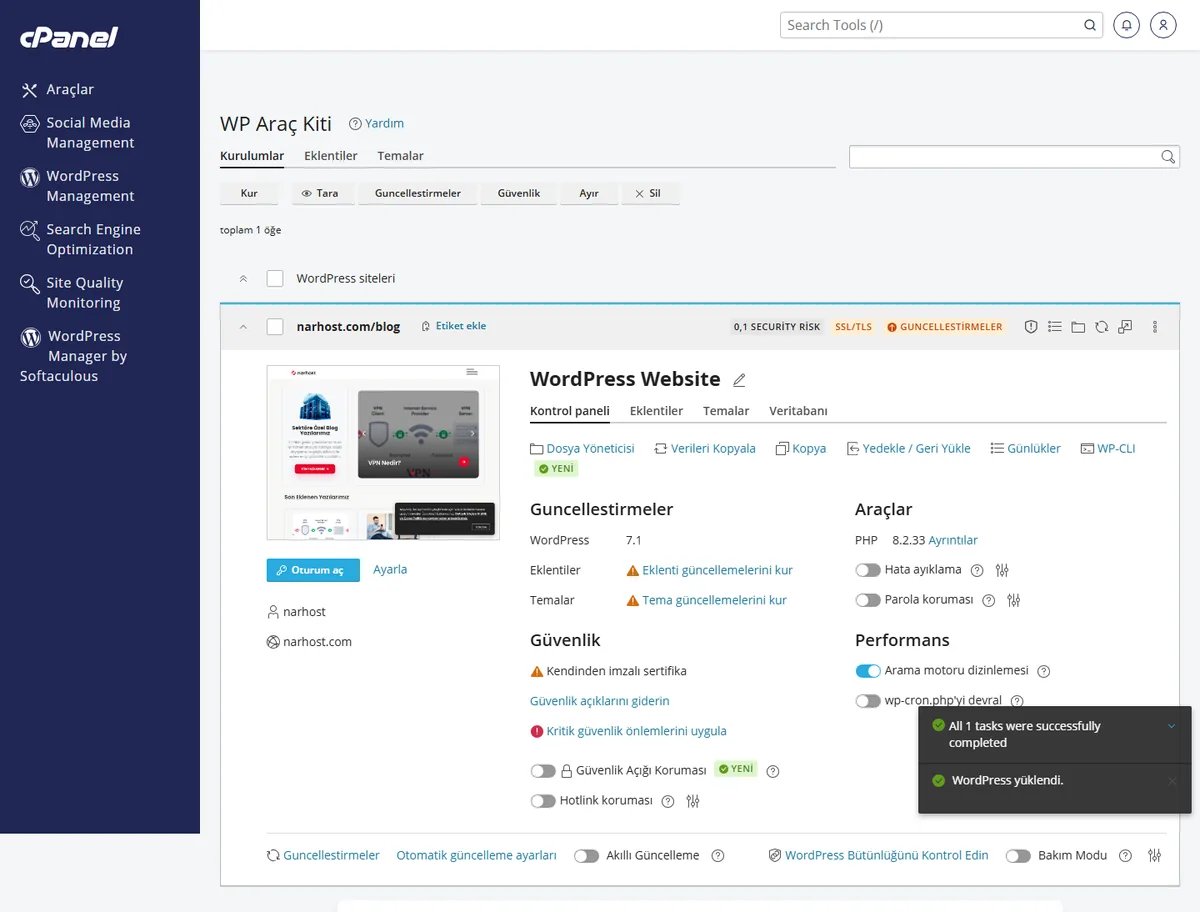The image size is (1200, 912).
Task: Open the Veritabanı tab of the site
Action: point(798,411)
